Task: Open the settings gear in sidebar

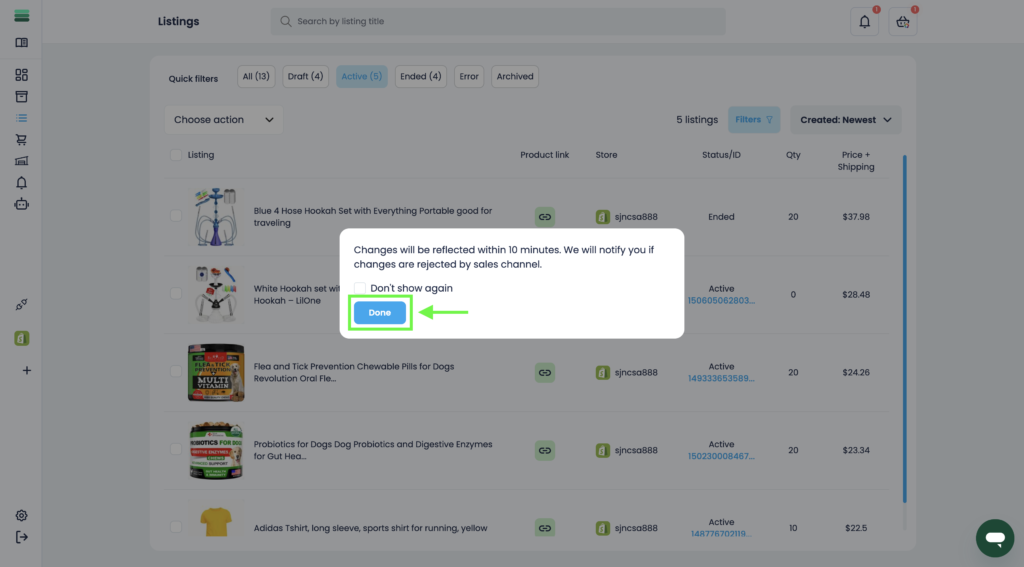Action: click(x=21, y=516)
